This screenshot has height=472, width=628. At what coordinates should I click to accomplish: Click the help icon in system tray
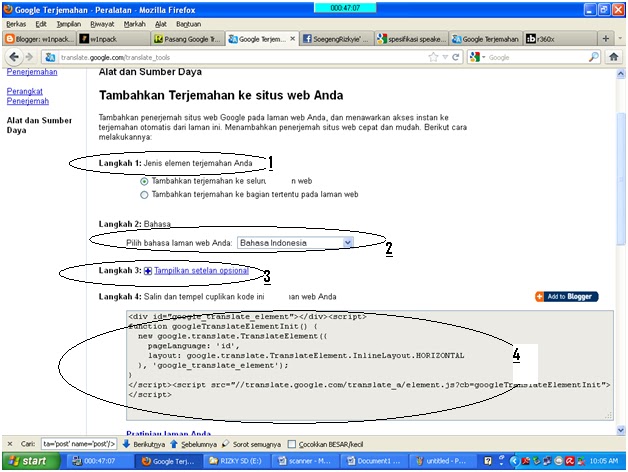point(487,461)
